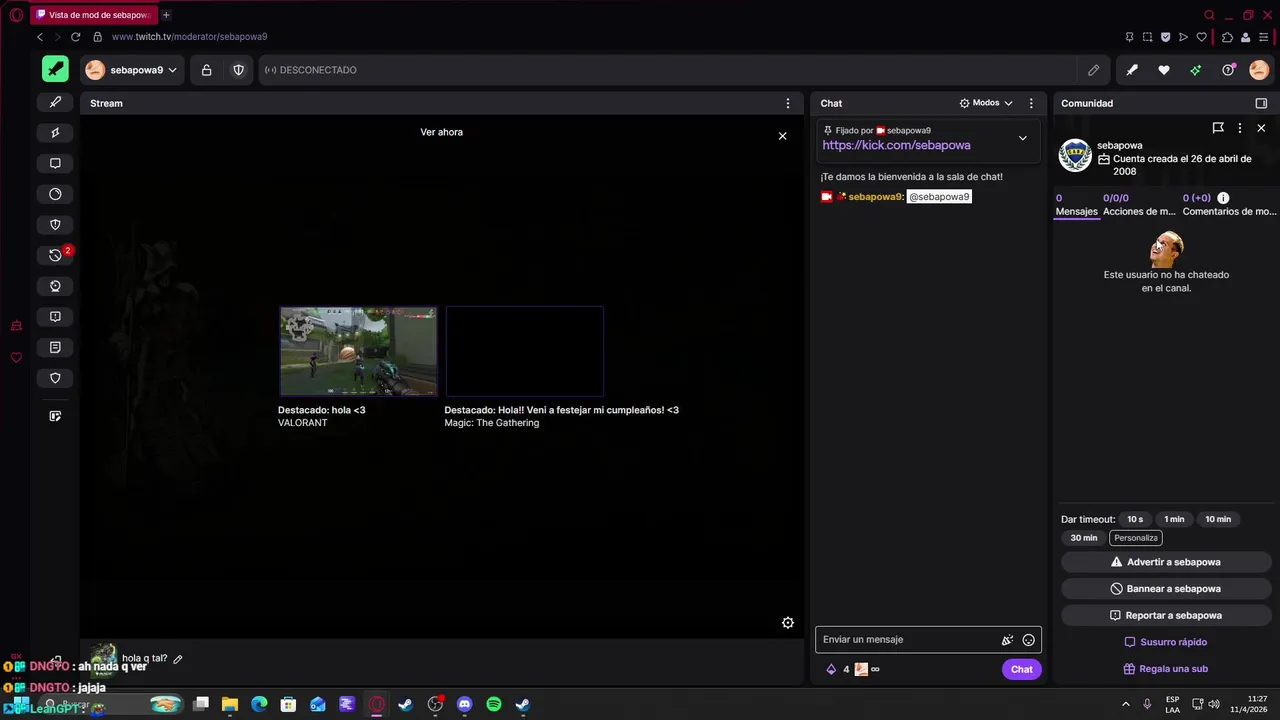Open Discord from the Windows taskbar
1280x720 pixels.
coord(464,704)
